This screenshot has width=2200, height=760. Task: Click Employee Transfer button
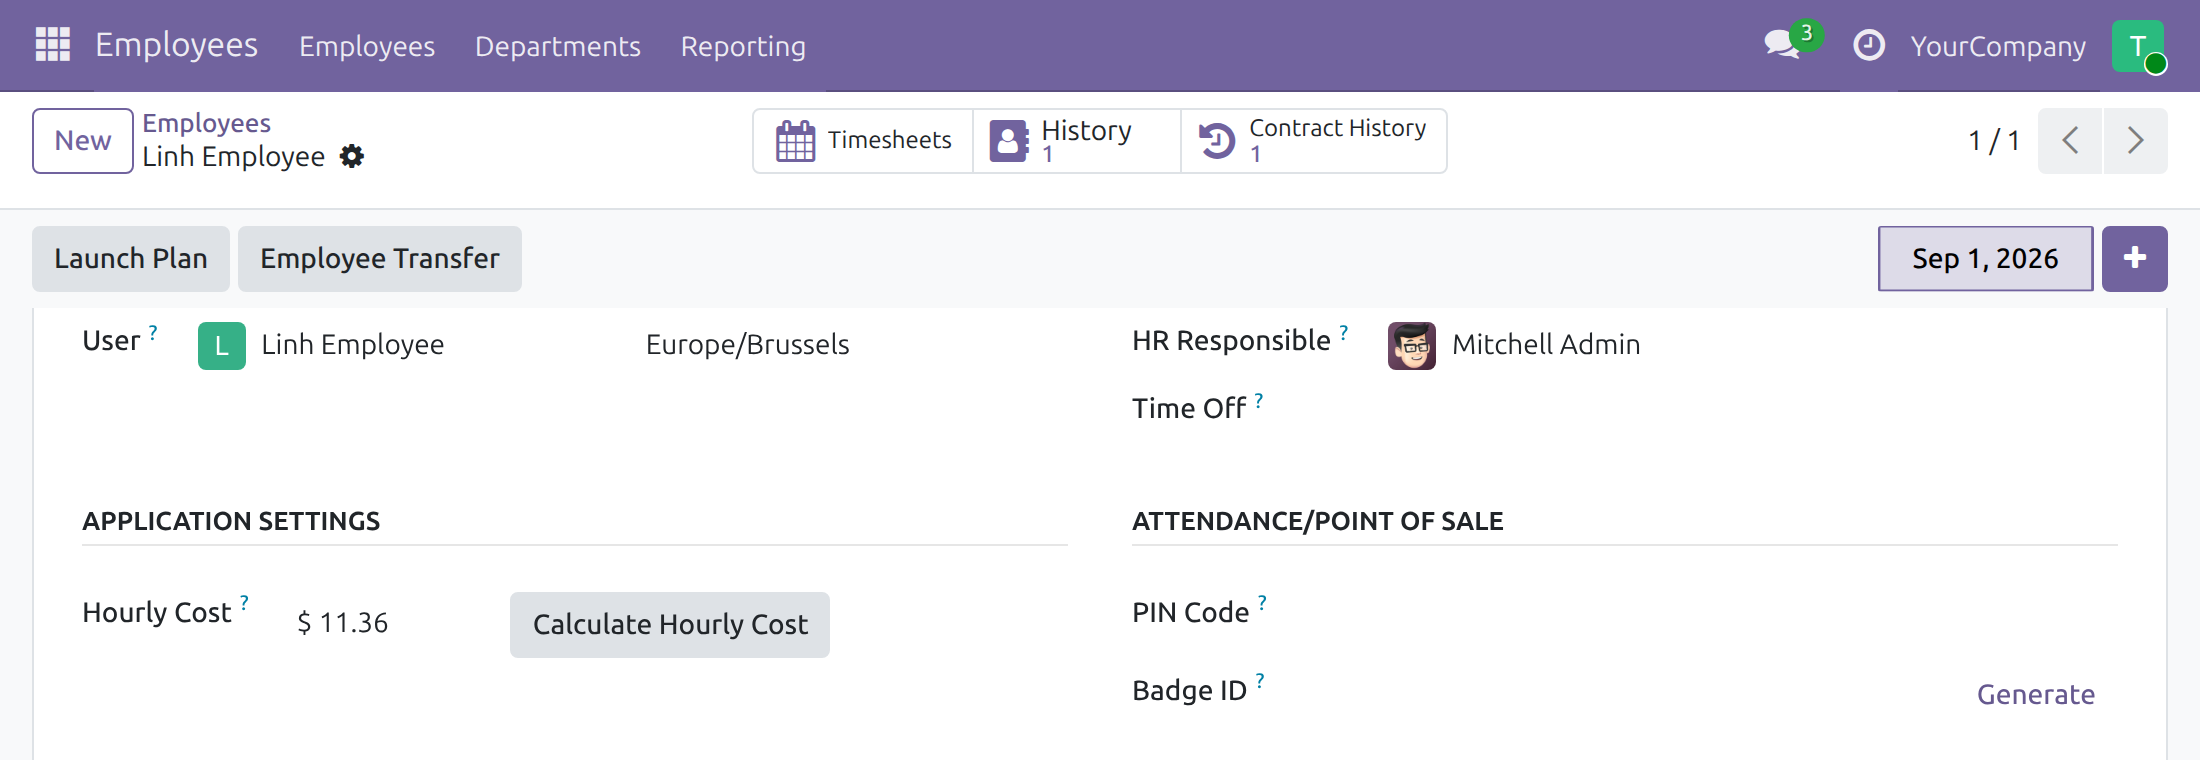point(380,259)
